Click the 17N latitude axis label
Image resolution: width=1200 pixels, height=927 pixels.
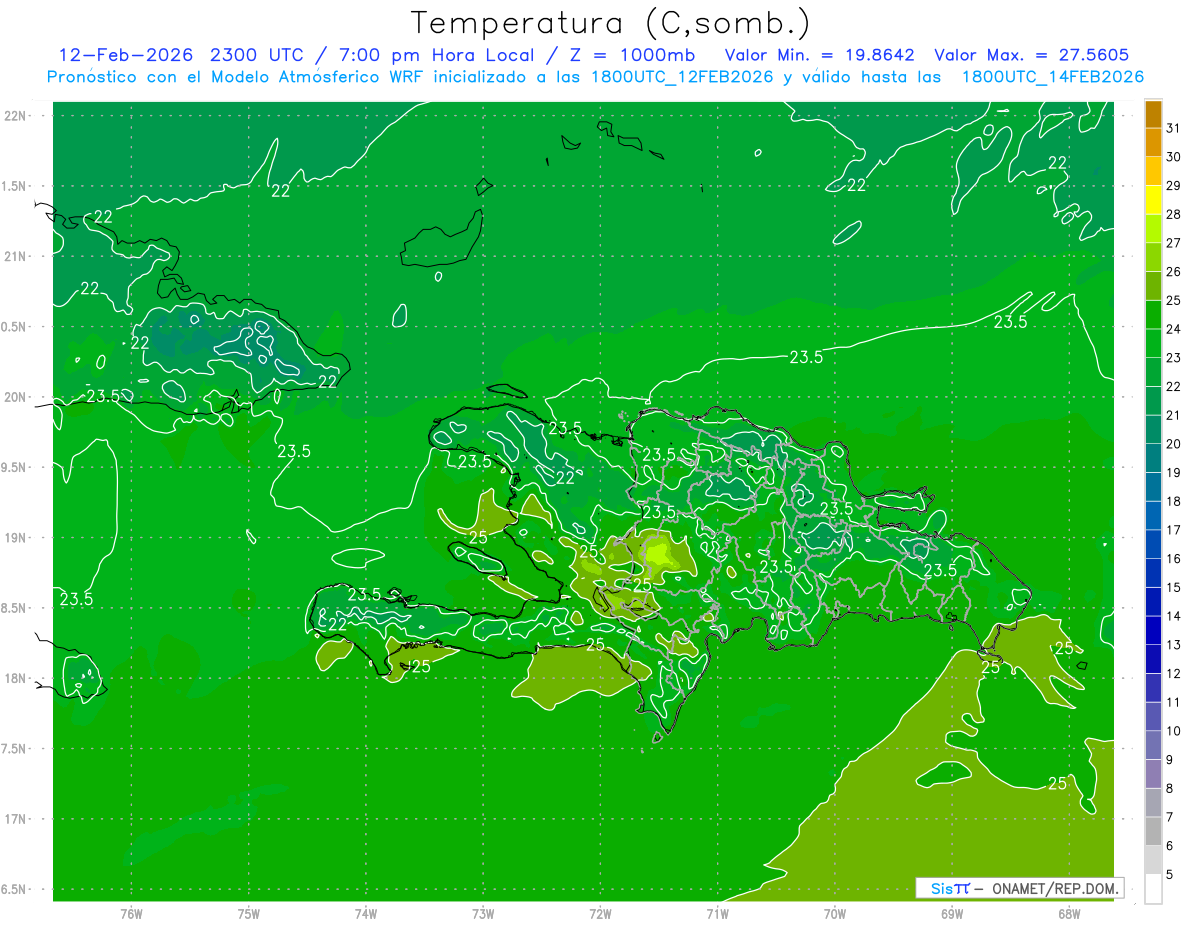coord(16,819)
